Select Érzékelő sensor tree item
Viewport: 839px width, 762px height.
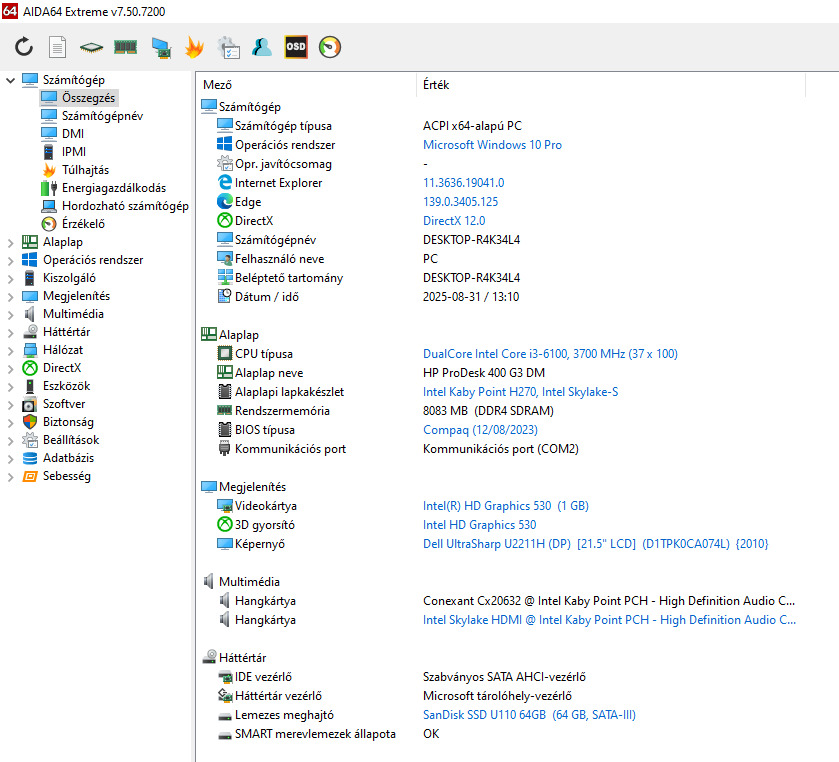(x=83, y=224)
